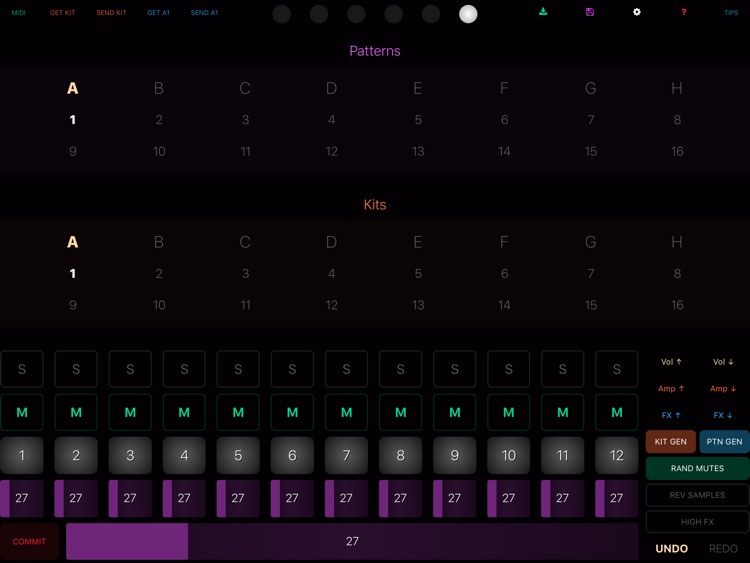The height and width of the screenshot is (563, 750).
Task: Click SEND KIT in top bar
Action: tap(111, 13)
